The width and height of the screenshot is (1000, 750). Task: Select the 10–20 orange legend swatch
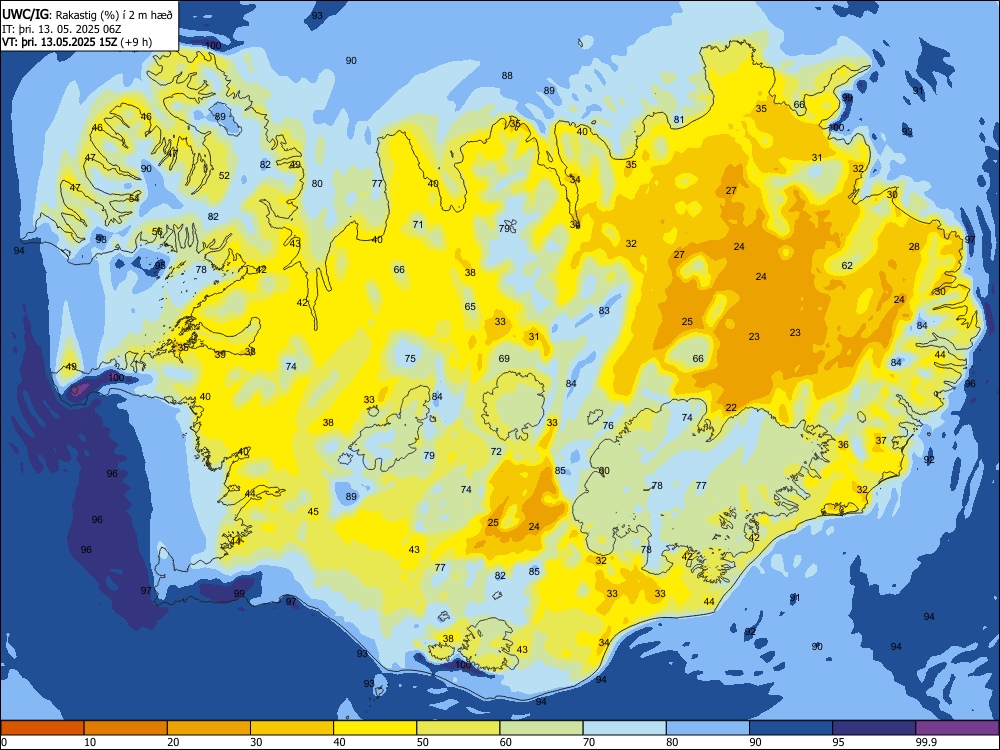pyautogui.click(x=126, y=728)
